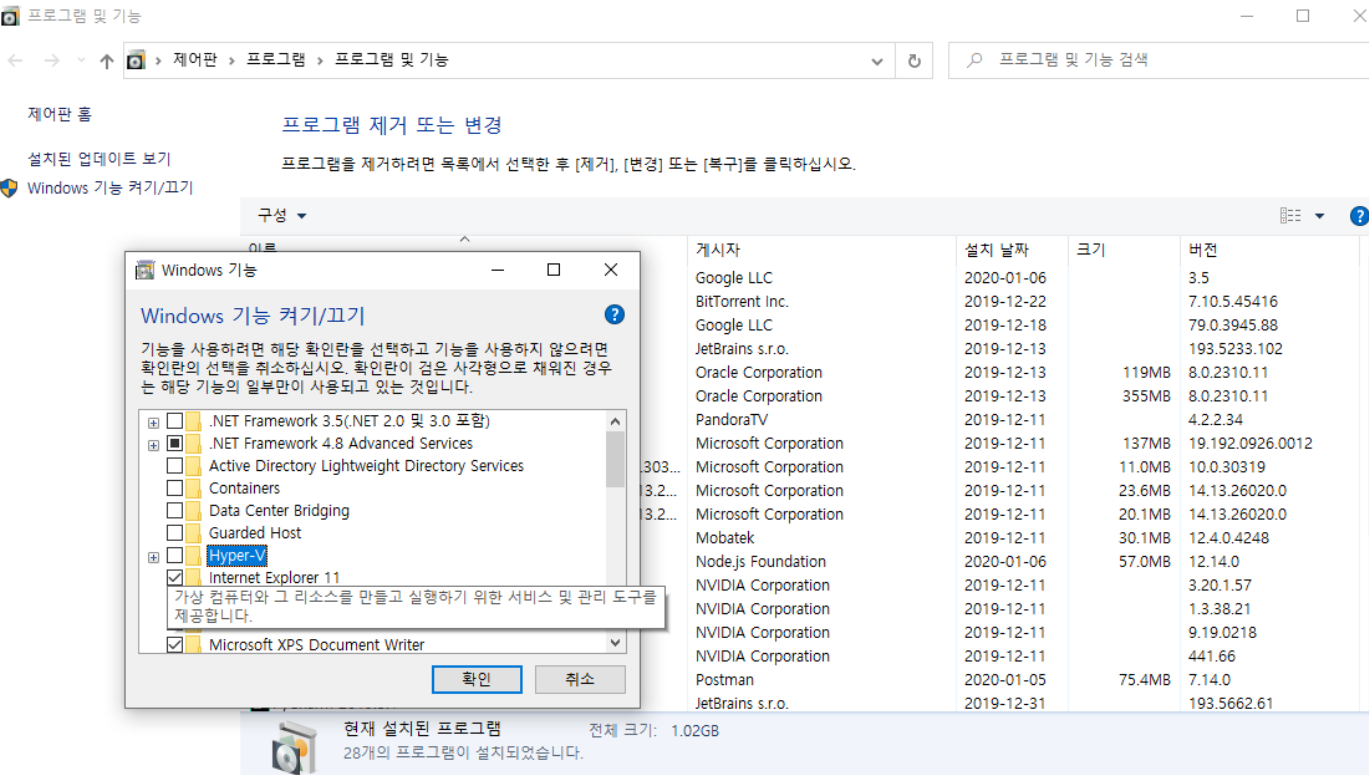Check the Containers feature checkbox
Screen dimensions: 1369x775
175,488
